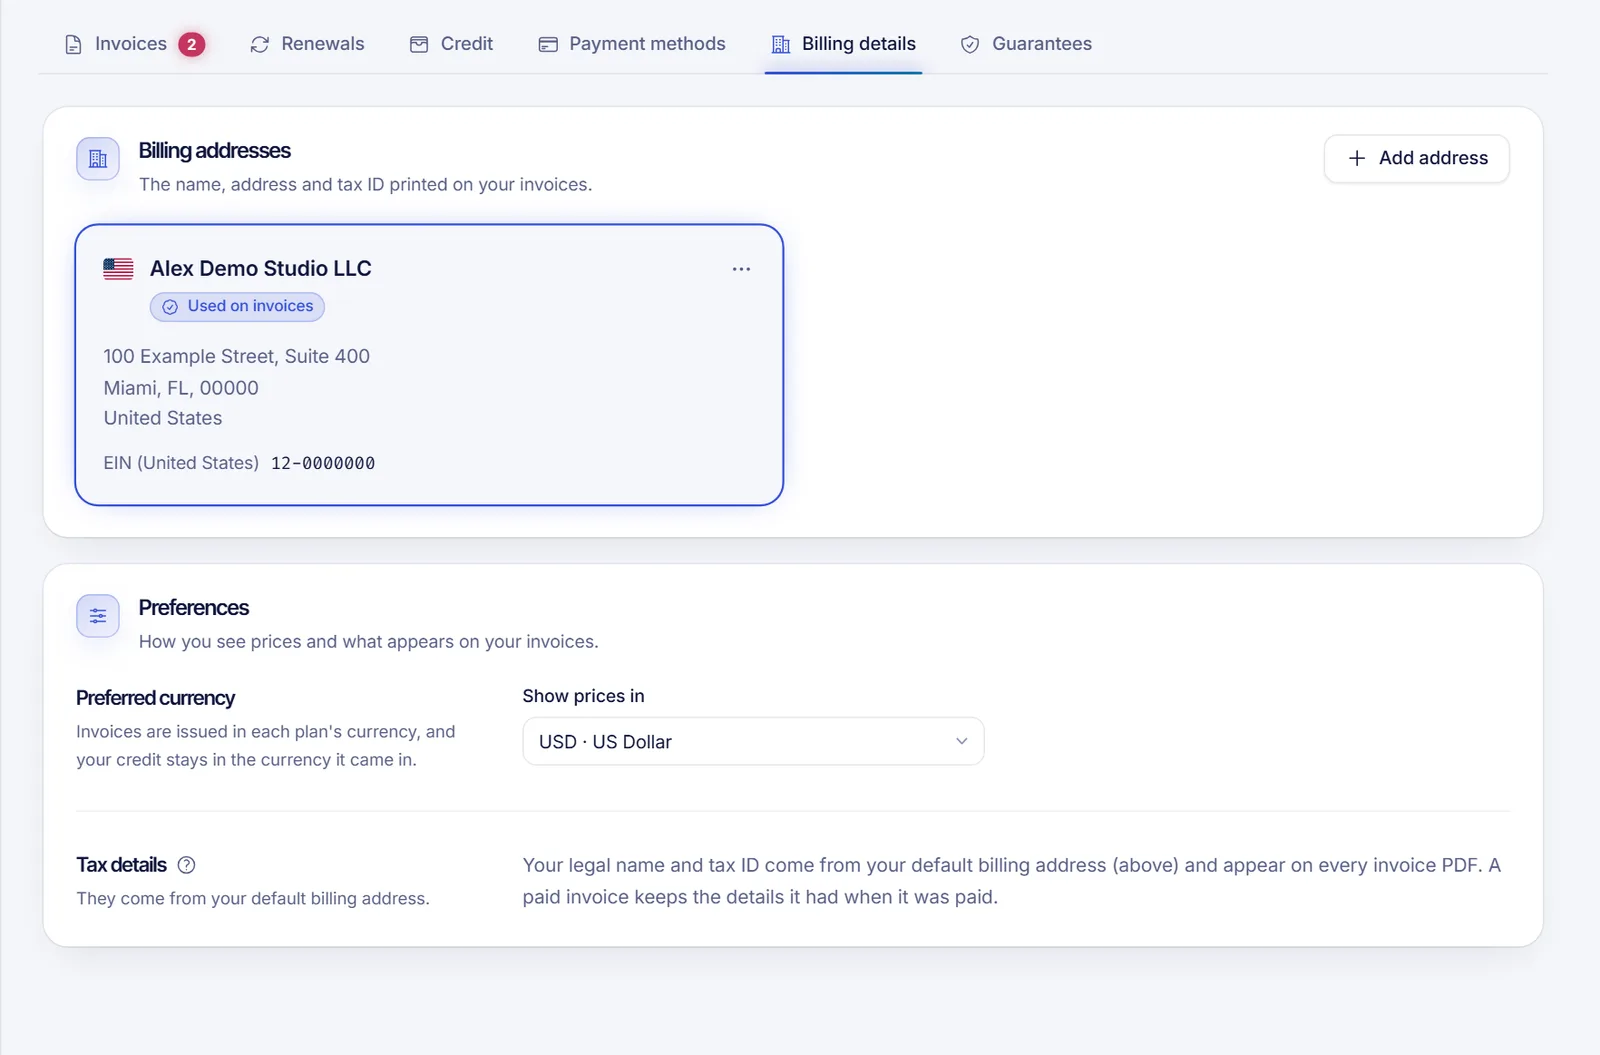1600x1055 pixels.
Task: Click the Billing addresses building icon
Action: [98, 159]
